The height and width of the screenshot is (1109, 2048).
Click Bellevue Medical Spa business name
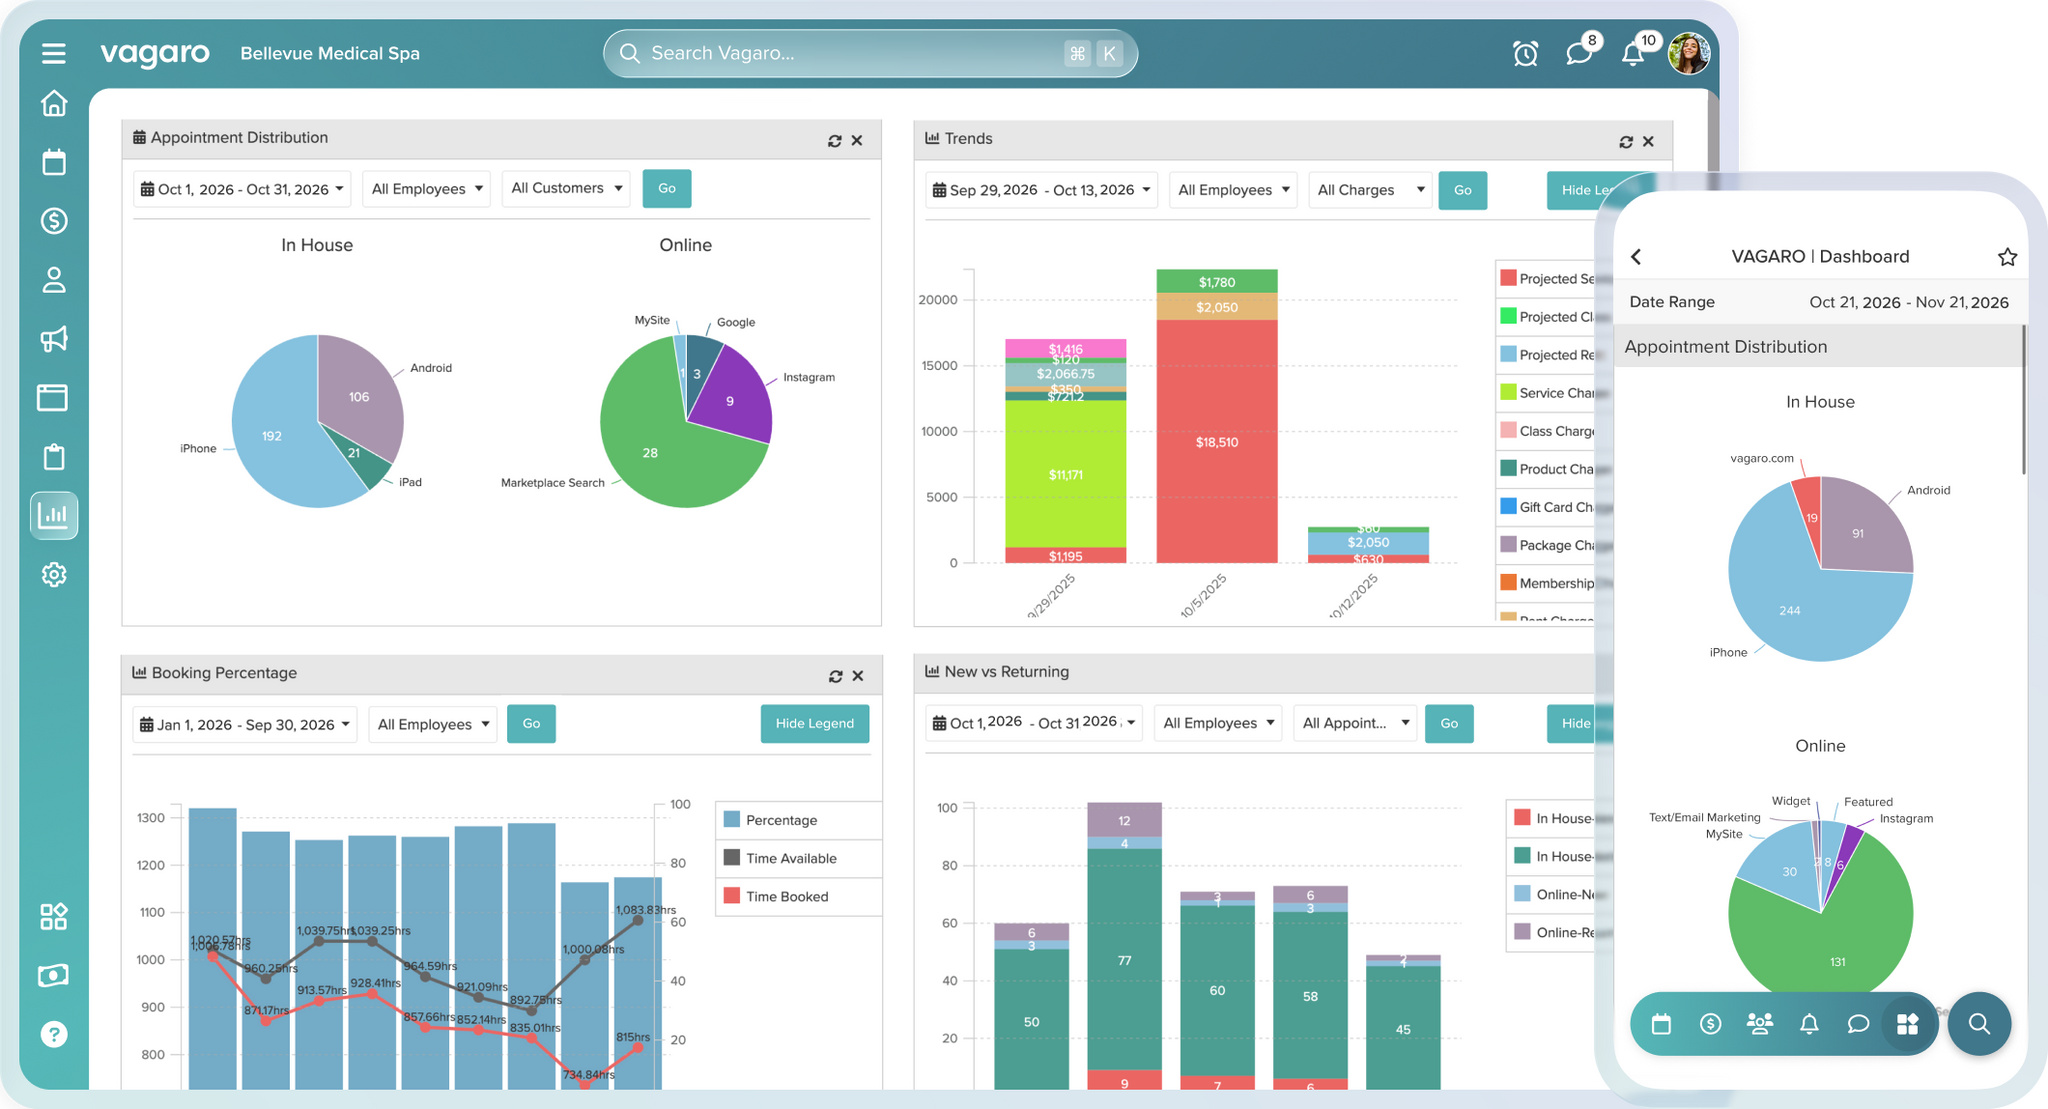[x=330, y=53]
